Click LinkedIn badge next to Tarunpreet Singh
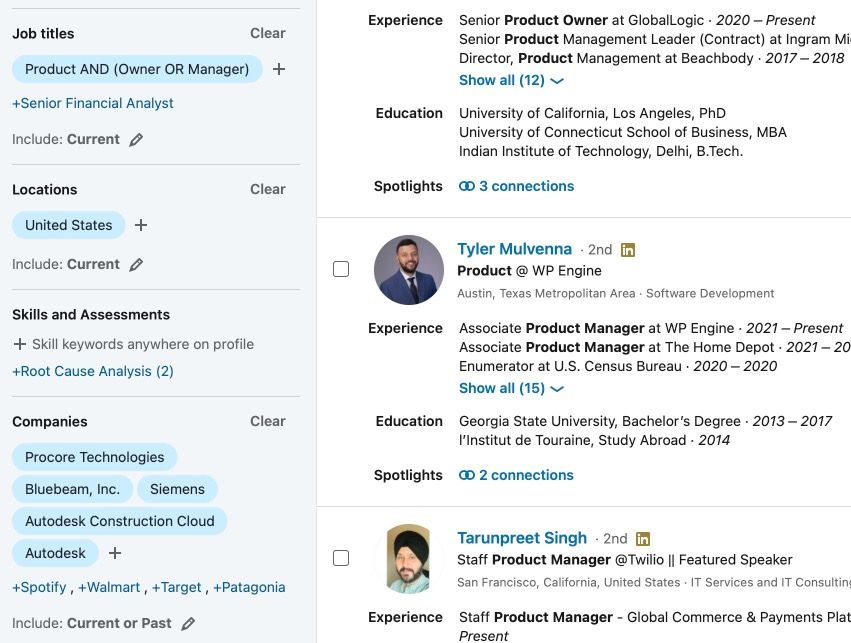Screen dimensions: 851x643 [643, 539]
